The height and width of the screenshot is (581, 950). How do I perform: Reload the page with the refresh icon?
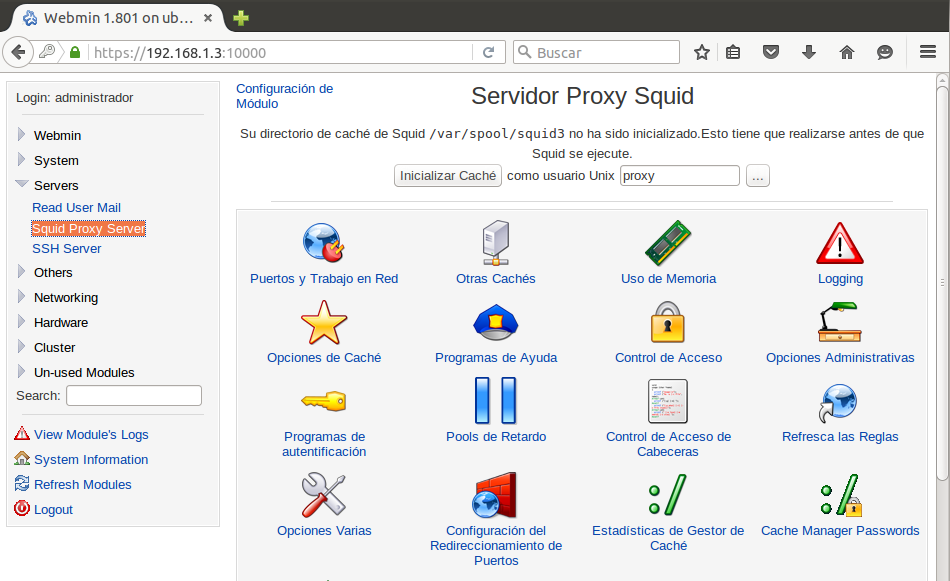(488, 53)
